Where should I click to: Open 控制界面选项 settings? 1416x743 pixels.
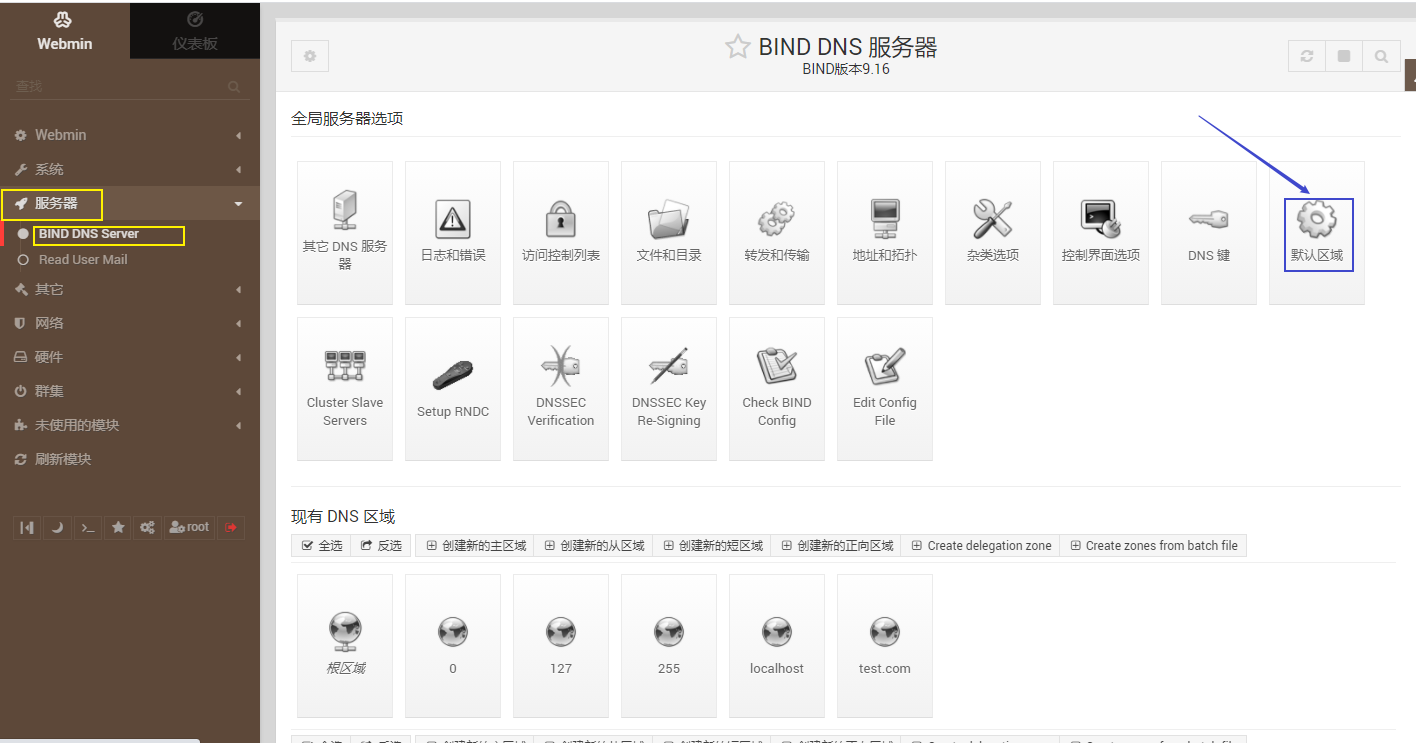(x=1101, y=233)
